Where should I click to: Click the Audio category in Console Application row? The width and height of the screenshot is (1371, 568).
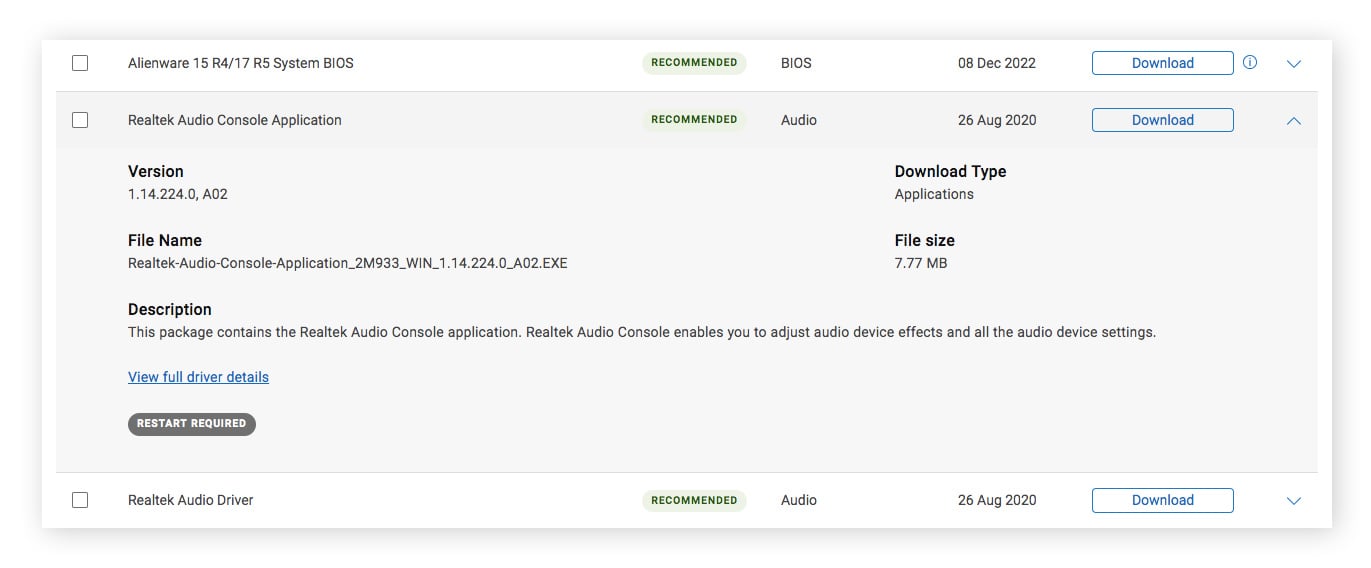799,120
